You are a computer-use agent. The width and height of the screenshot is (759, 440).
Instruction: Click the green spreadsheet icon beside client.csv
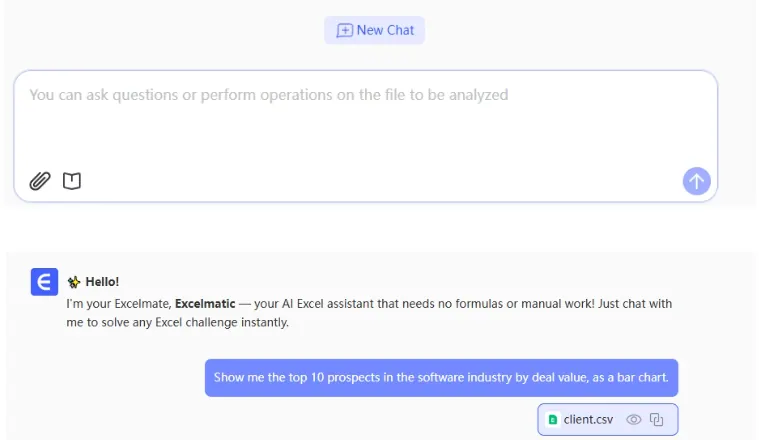pyautogui.click(x=553, y=420)
